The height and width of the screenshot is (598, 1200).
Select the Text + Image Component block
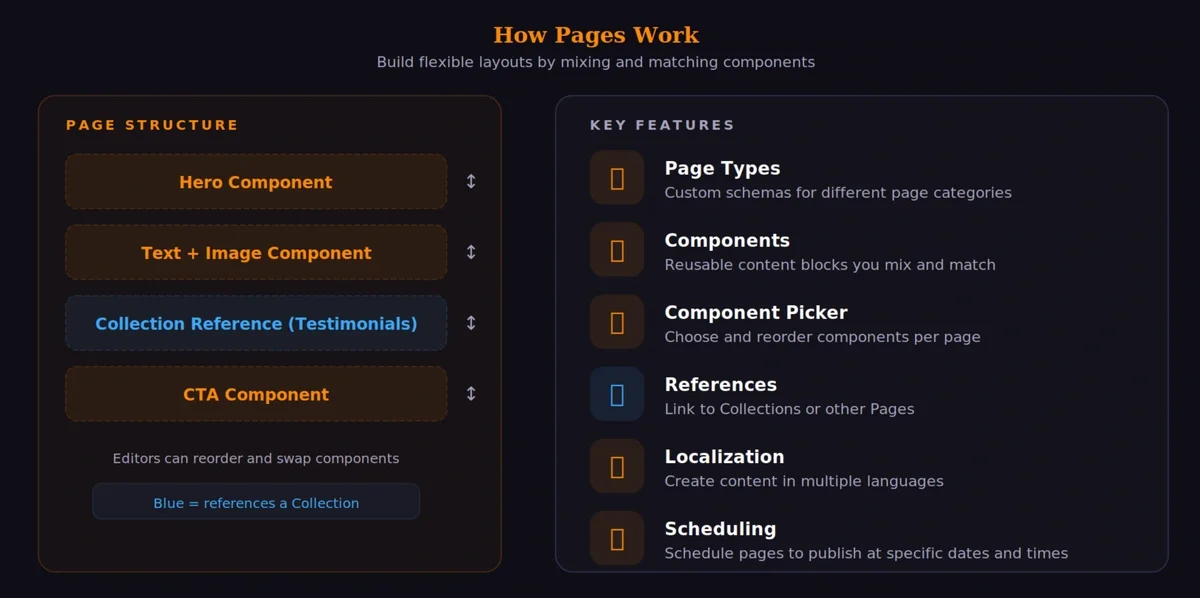(x=256, y=253)
